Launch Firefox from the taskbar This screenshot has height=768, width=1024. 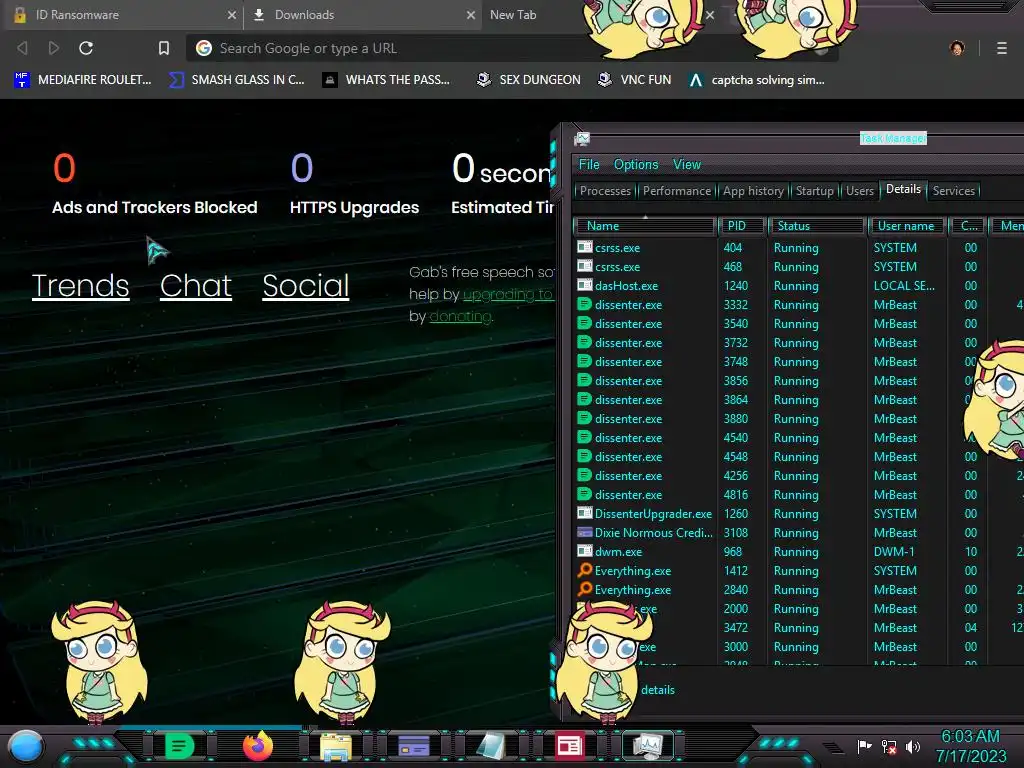258,746
